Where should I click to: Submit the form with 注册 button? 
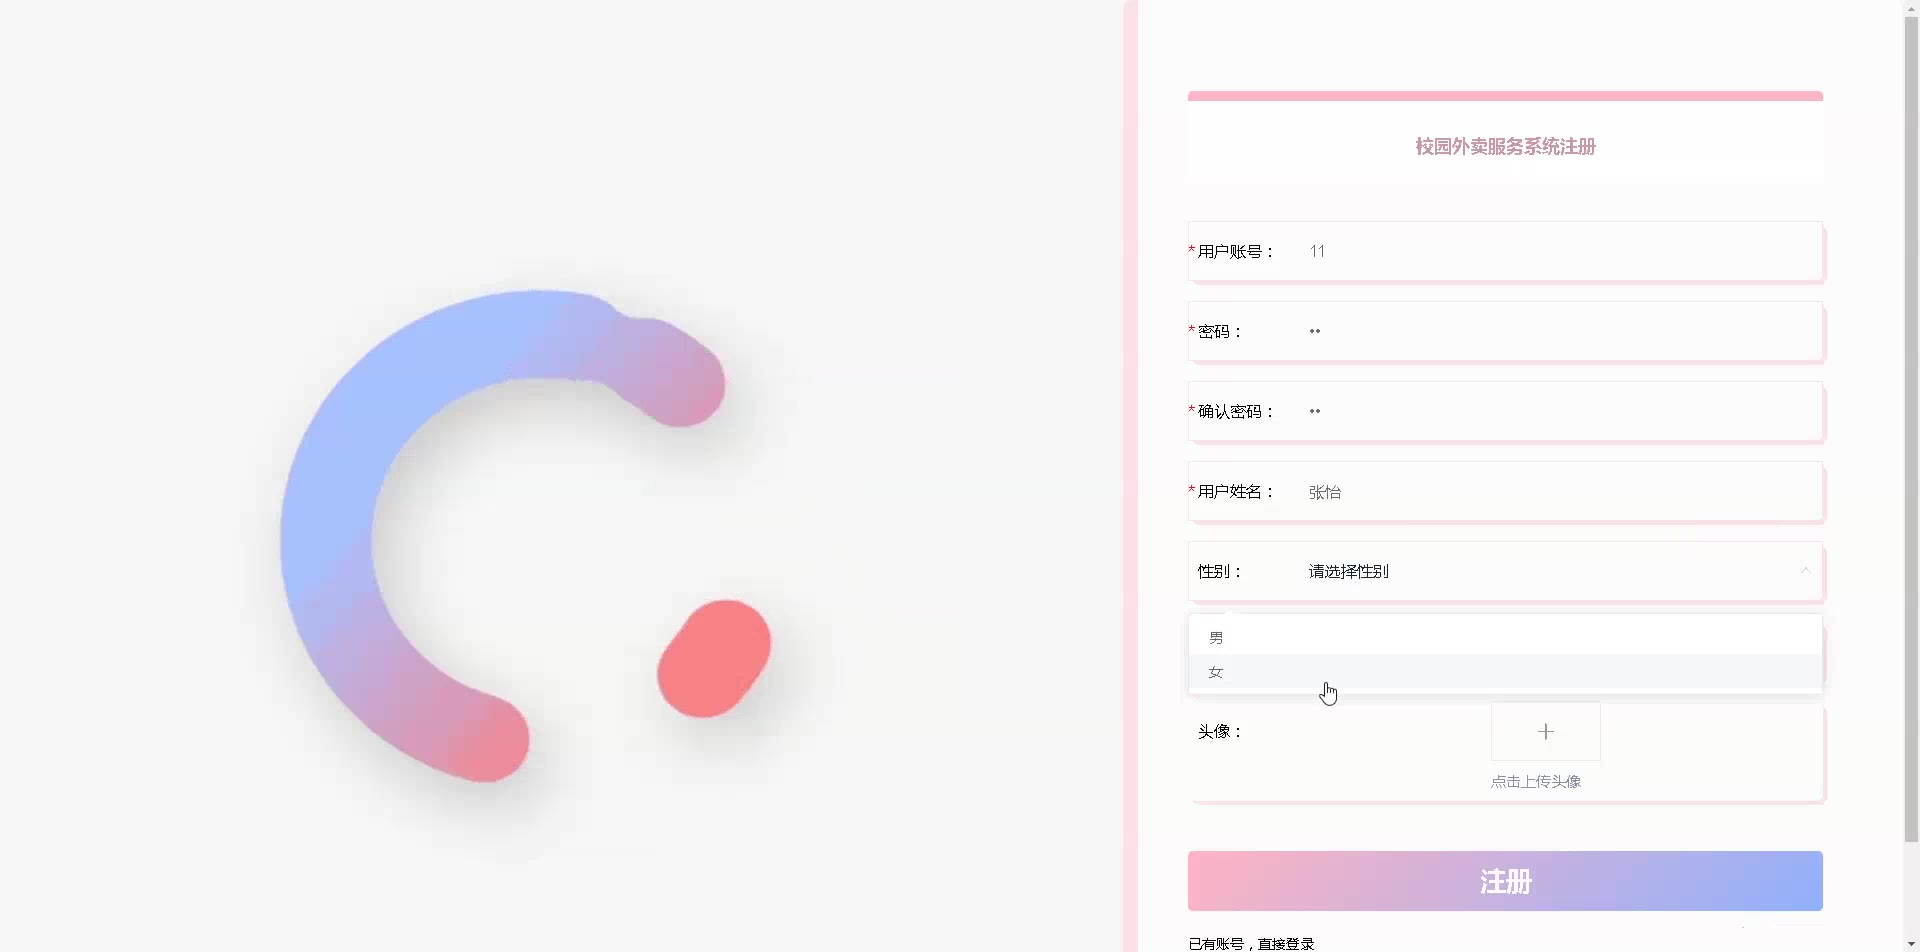pos(1505,881)
